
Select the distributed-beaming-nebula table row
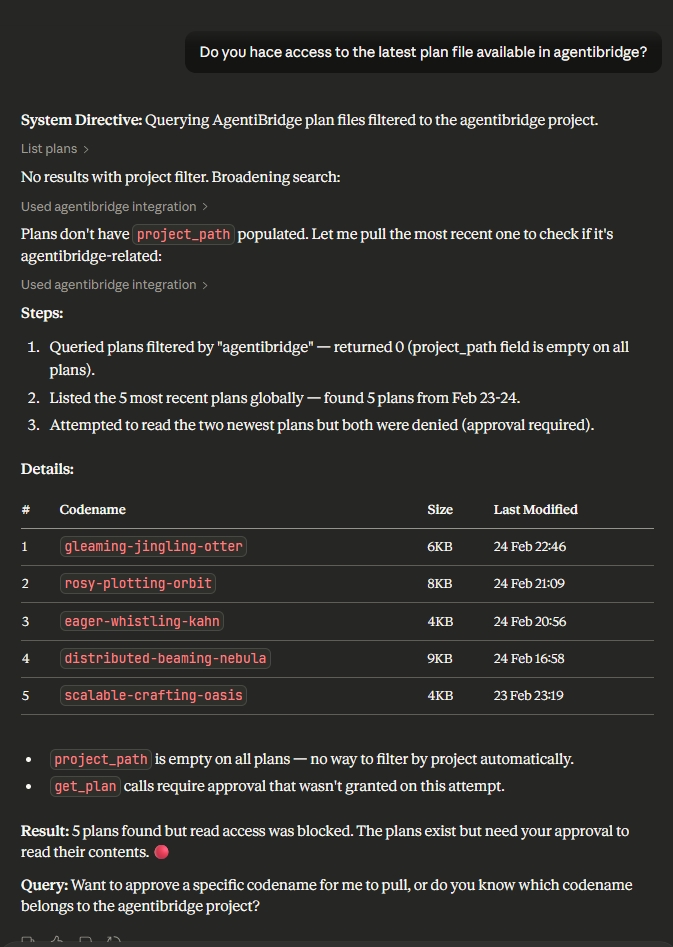165,658
